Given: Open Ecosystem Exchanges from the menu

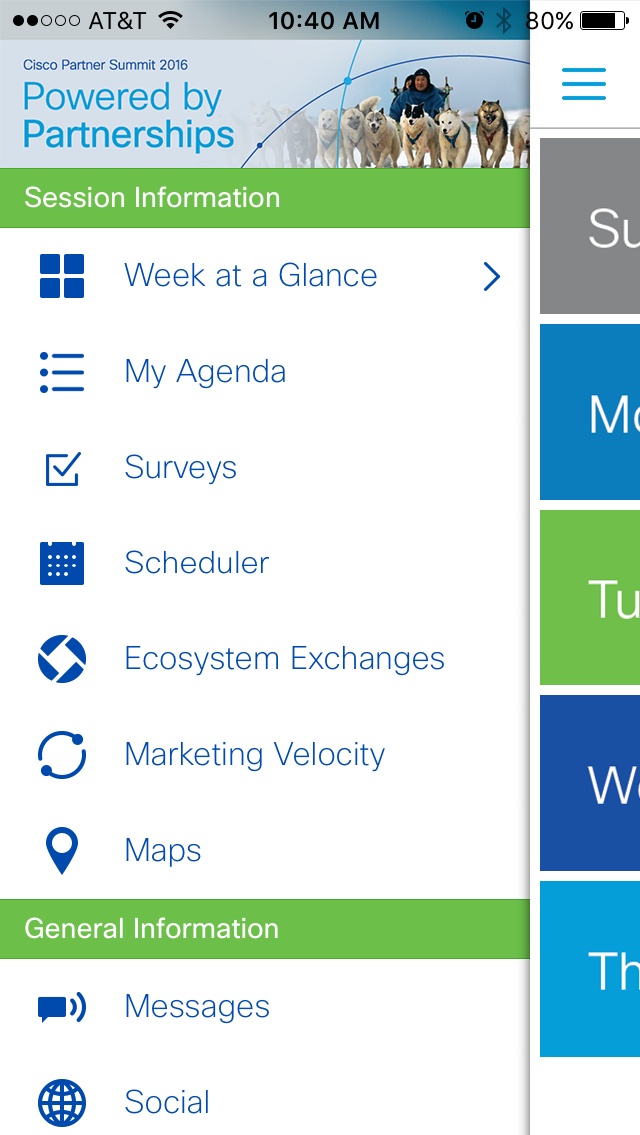Looking at the screenshot, I should pos(284,659).
